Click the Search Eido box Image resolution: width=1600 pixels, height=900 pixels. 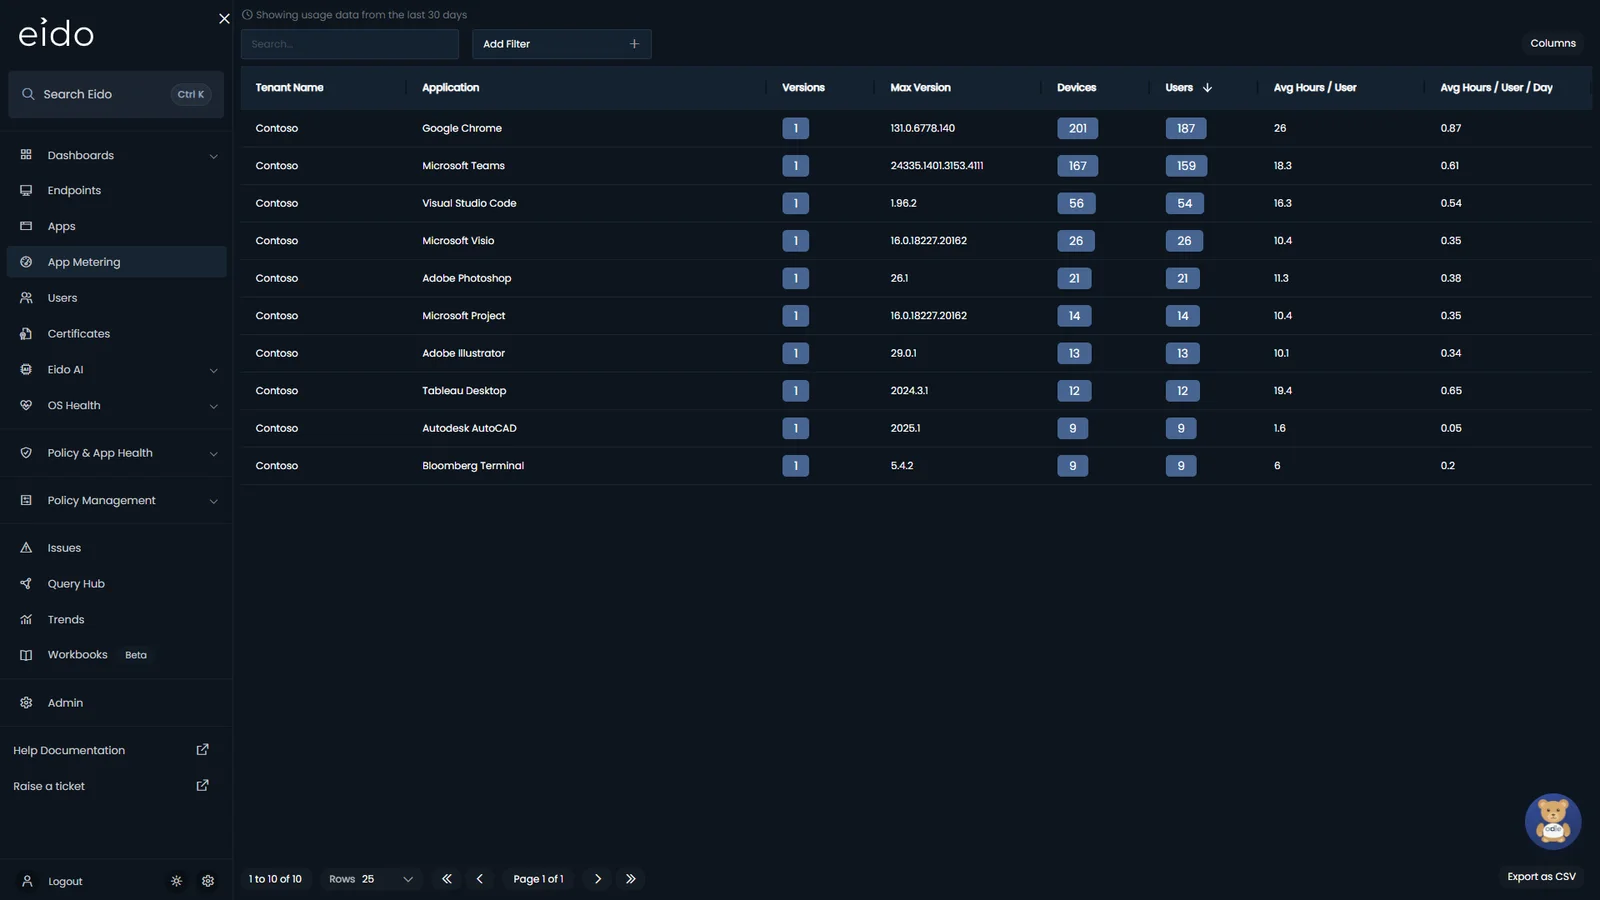click(x=116, y=94)
